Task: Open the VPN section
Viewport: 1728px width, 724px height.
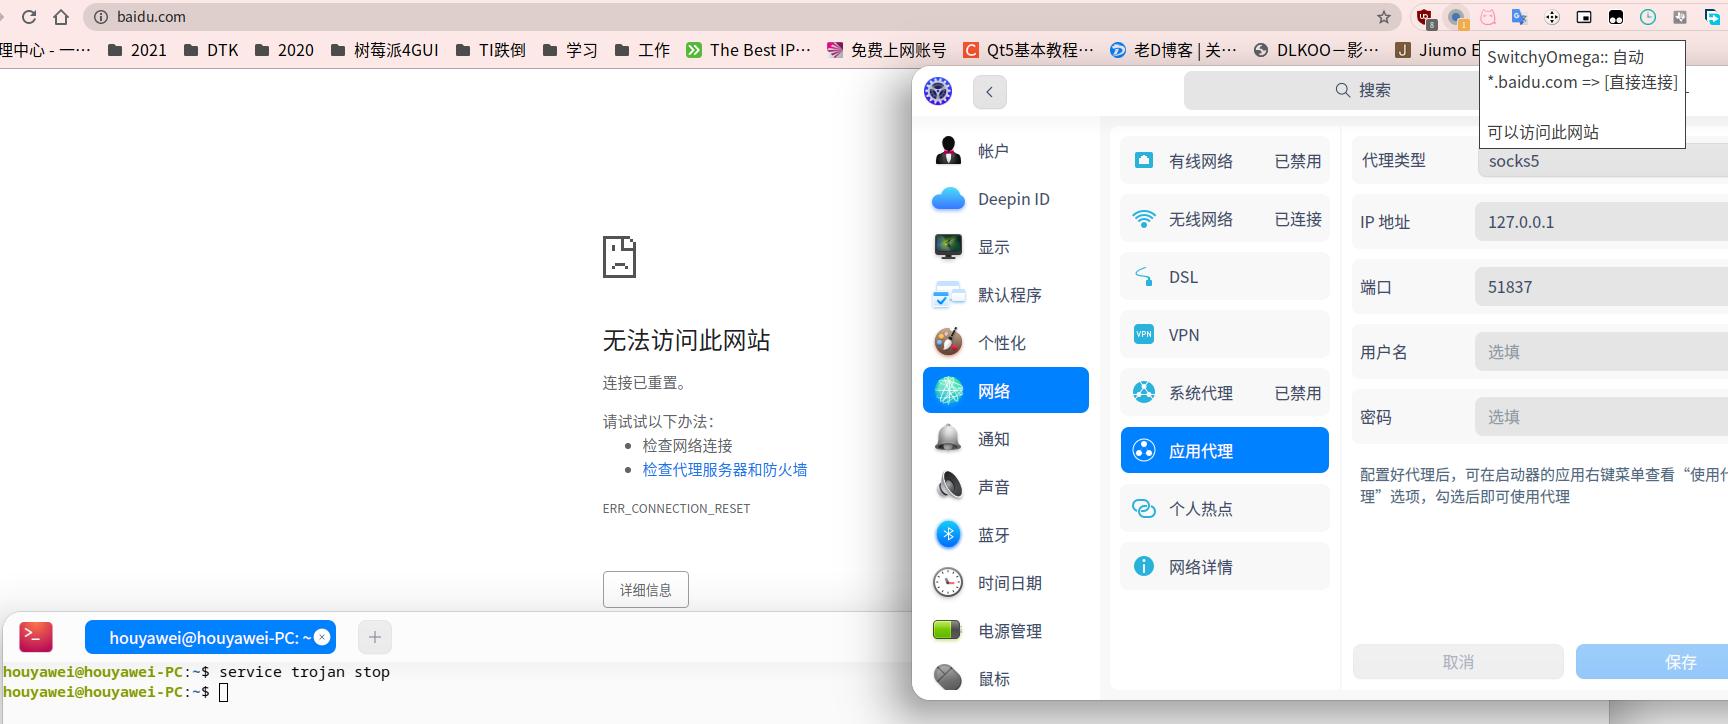Action: [x=1225, y=335]
